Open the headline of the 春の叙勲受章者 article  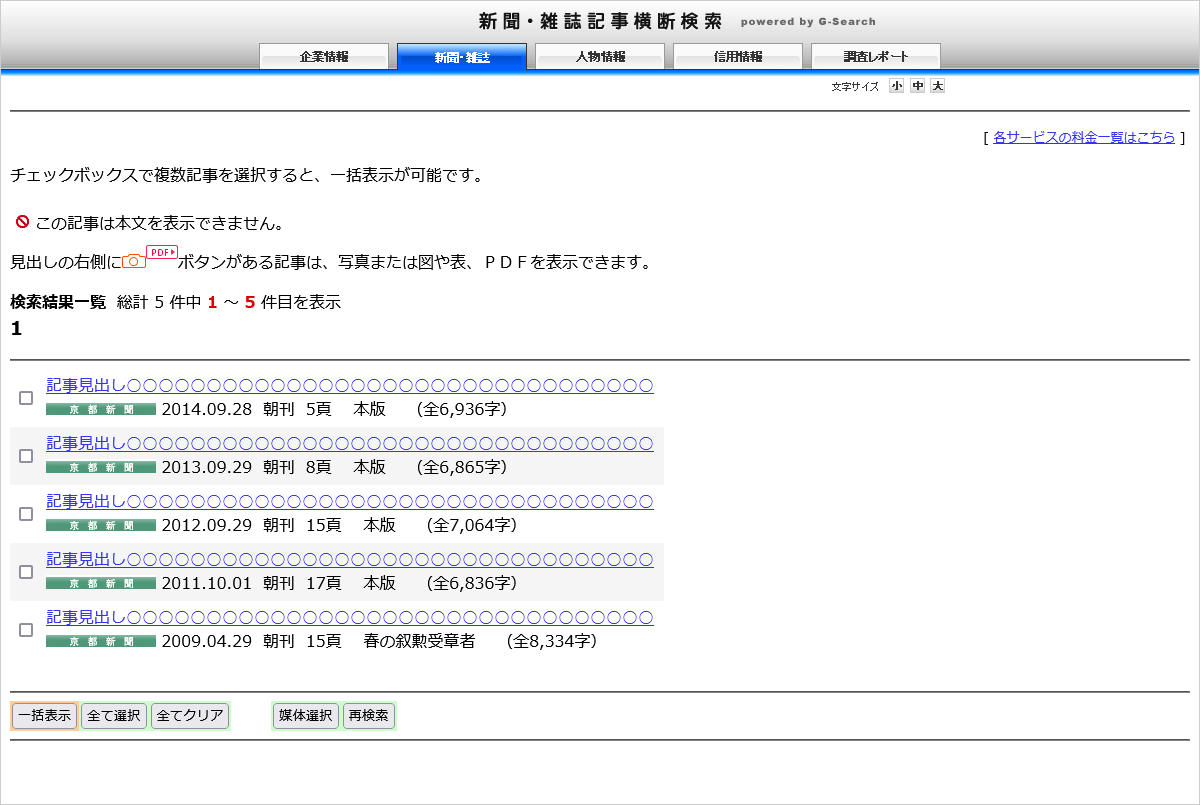[x=350, y=617]
